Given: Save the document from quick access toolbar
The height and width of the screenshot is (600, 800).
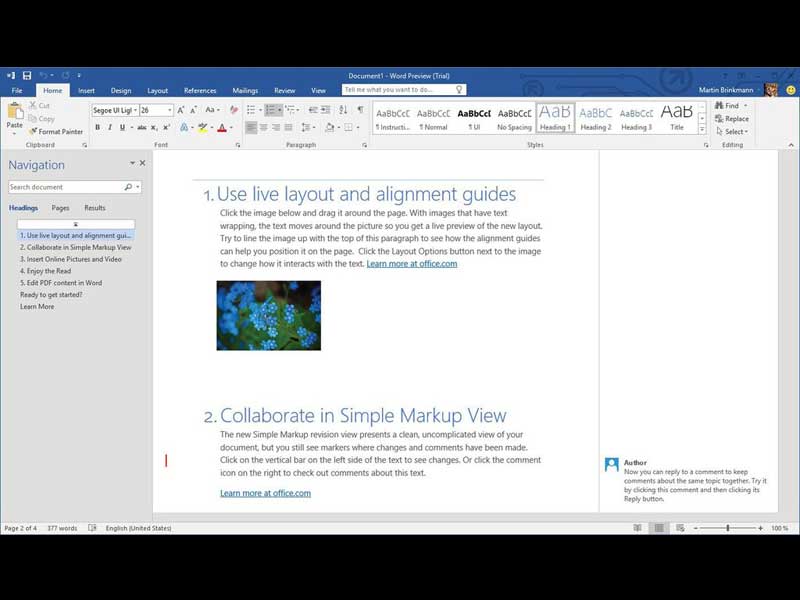Looking at the screenshot, I should (x=27, y=76).
